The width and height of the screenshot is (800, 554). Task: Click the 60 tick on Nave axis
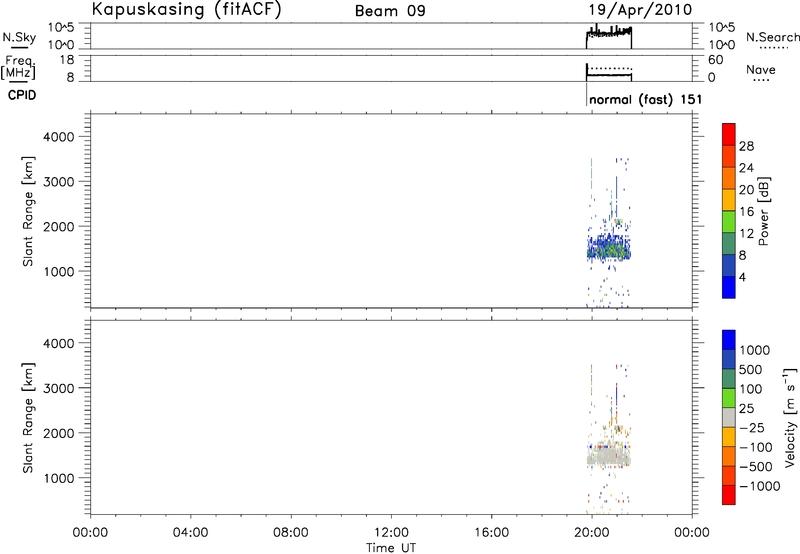pos(715,60)
